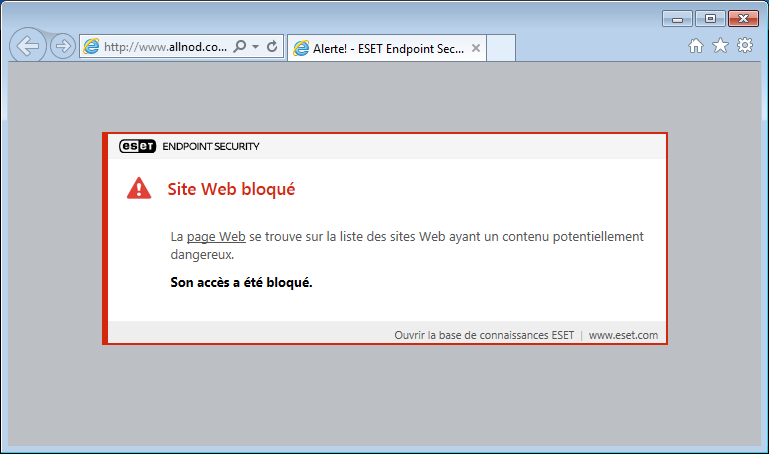
Task: Close the Internet Explorer window
Action: tap(743, 19)
